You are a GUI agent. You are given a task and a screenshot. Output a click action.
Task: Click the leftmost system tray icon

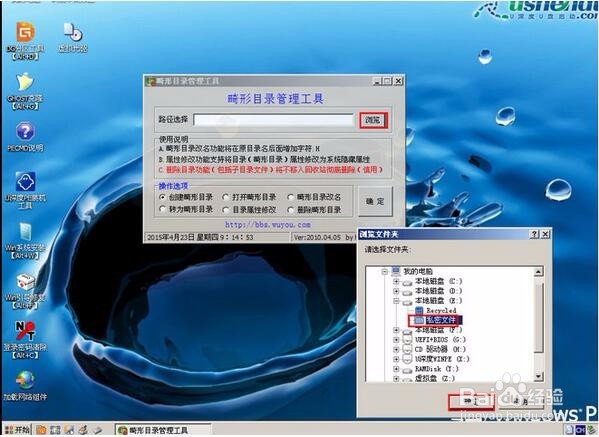click(570, 431)
